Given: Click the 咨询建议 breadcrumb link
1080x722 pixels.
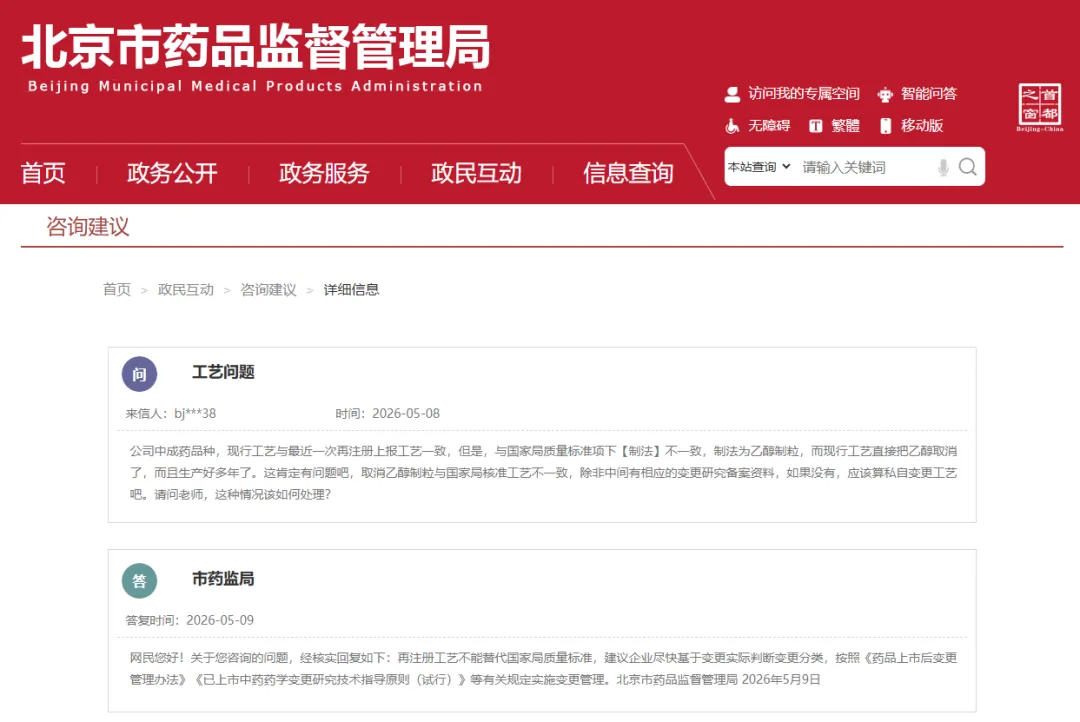Looking at the screenshot, I should (269, 289).
